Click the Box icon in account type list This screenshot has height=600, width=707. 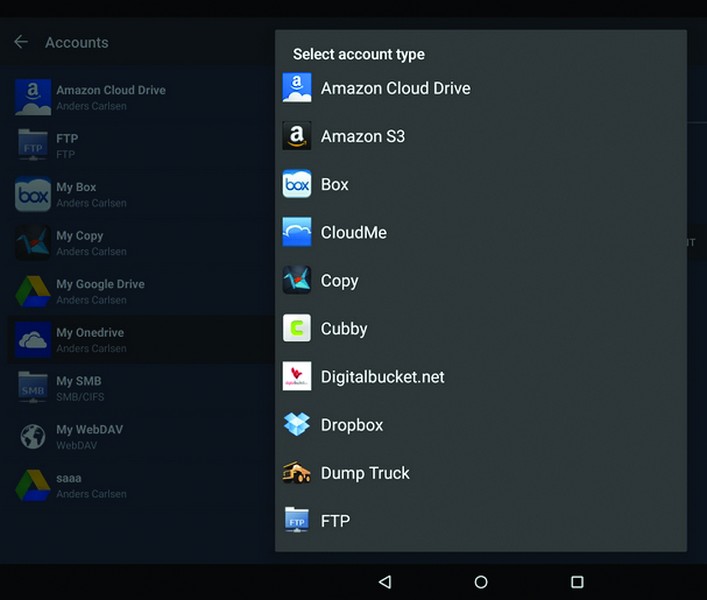(x=297, y=183)
